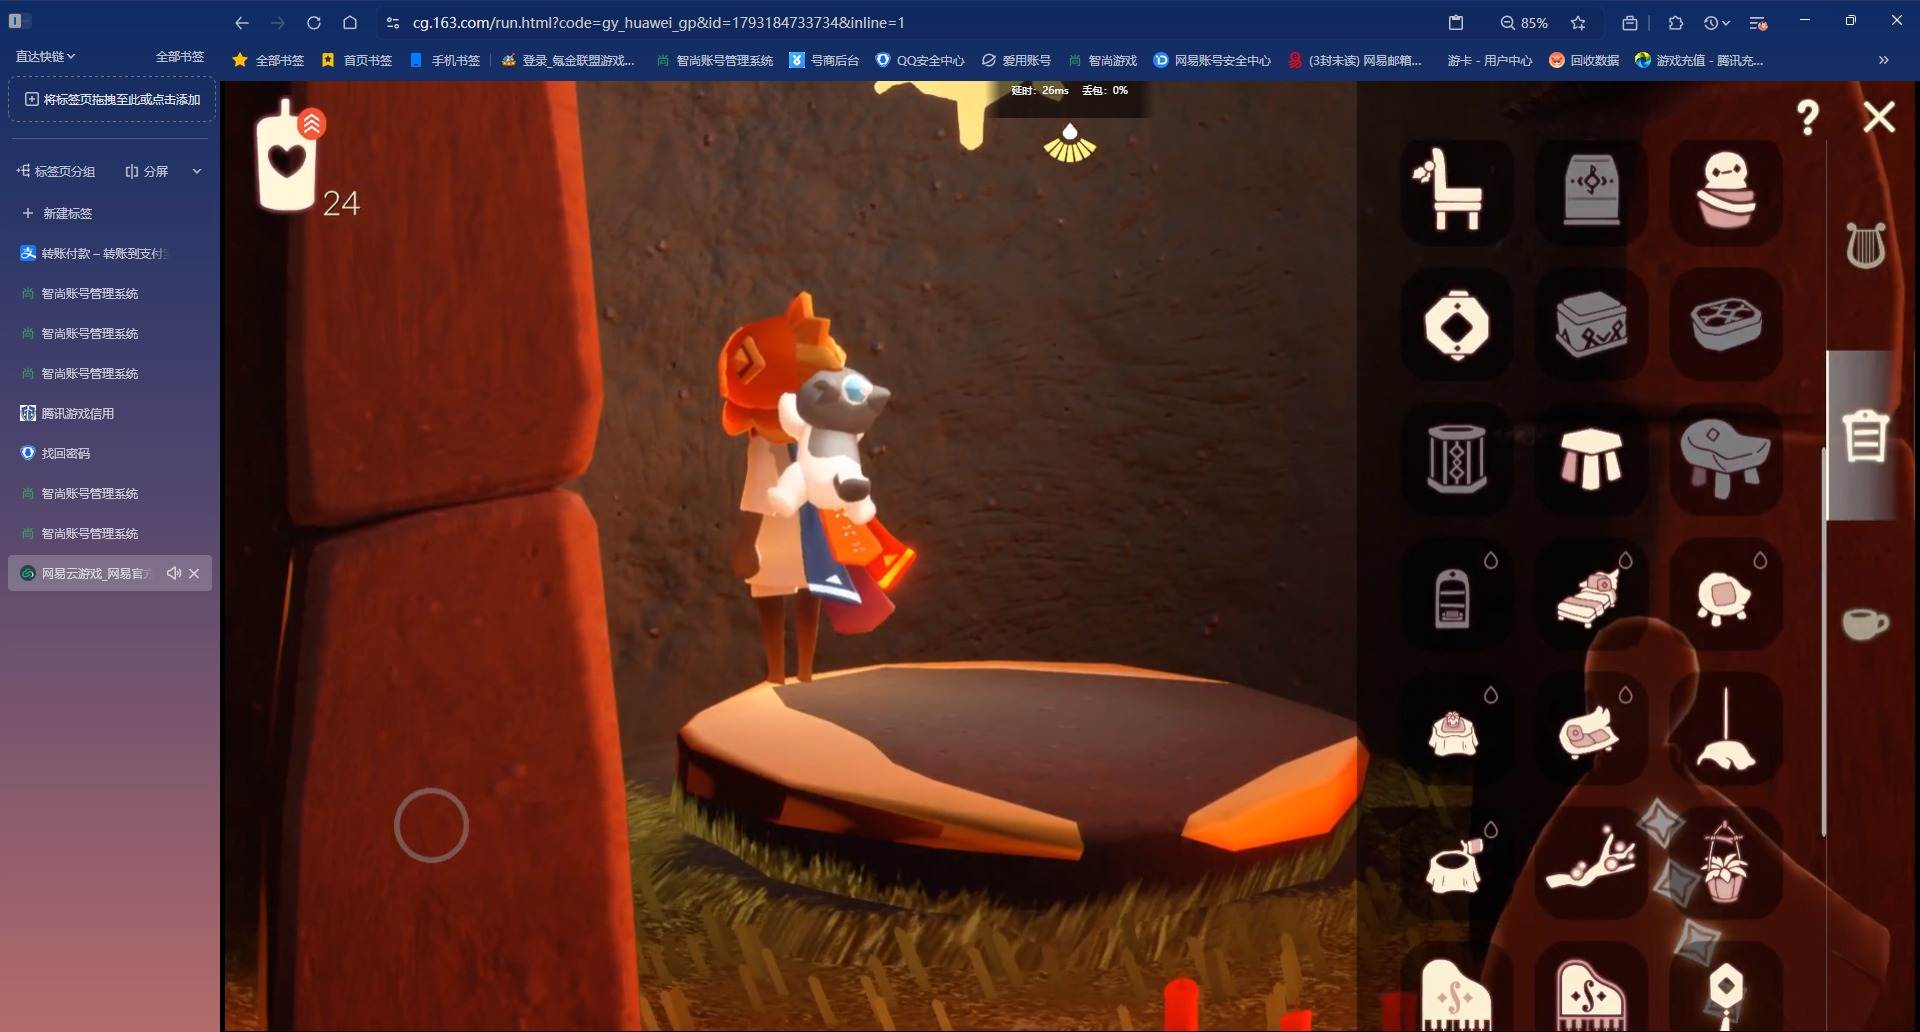Tap the winged light fan indicator
Screen dimensions: 1920x1032
click(x=1070, y=144)
